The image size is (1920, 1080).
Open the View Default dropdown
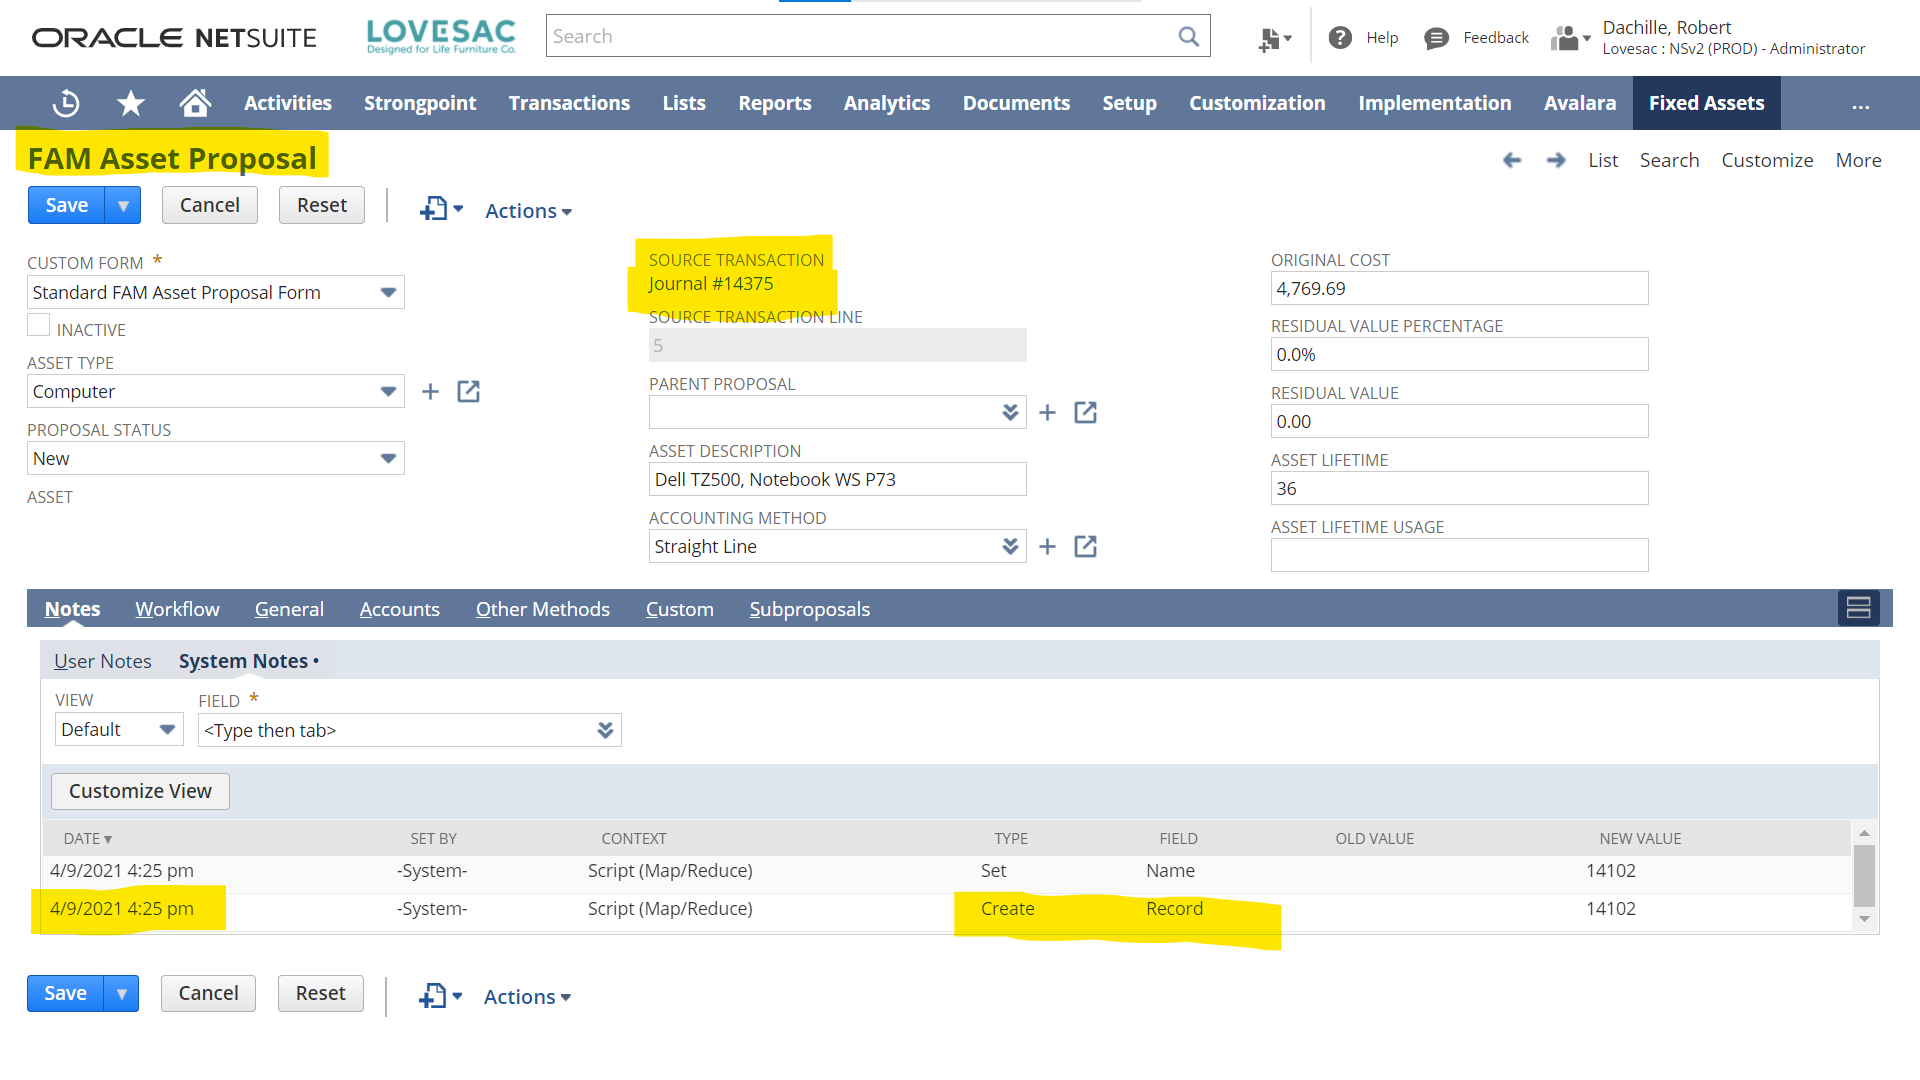(x=119, y=730)
